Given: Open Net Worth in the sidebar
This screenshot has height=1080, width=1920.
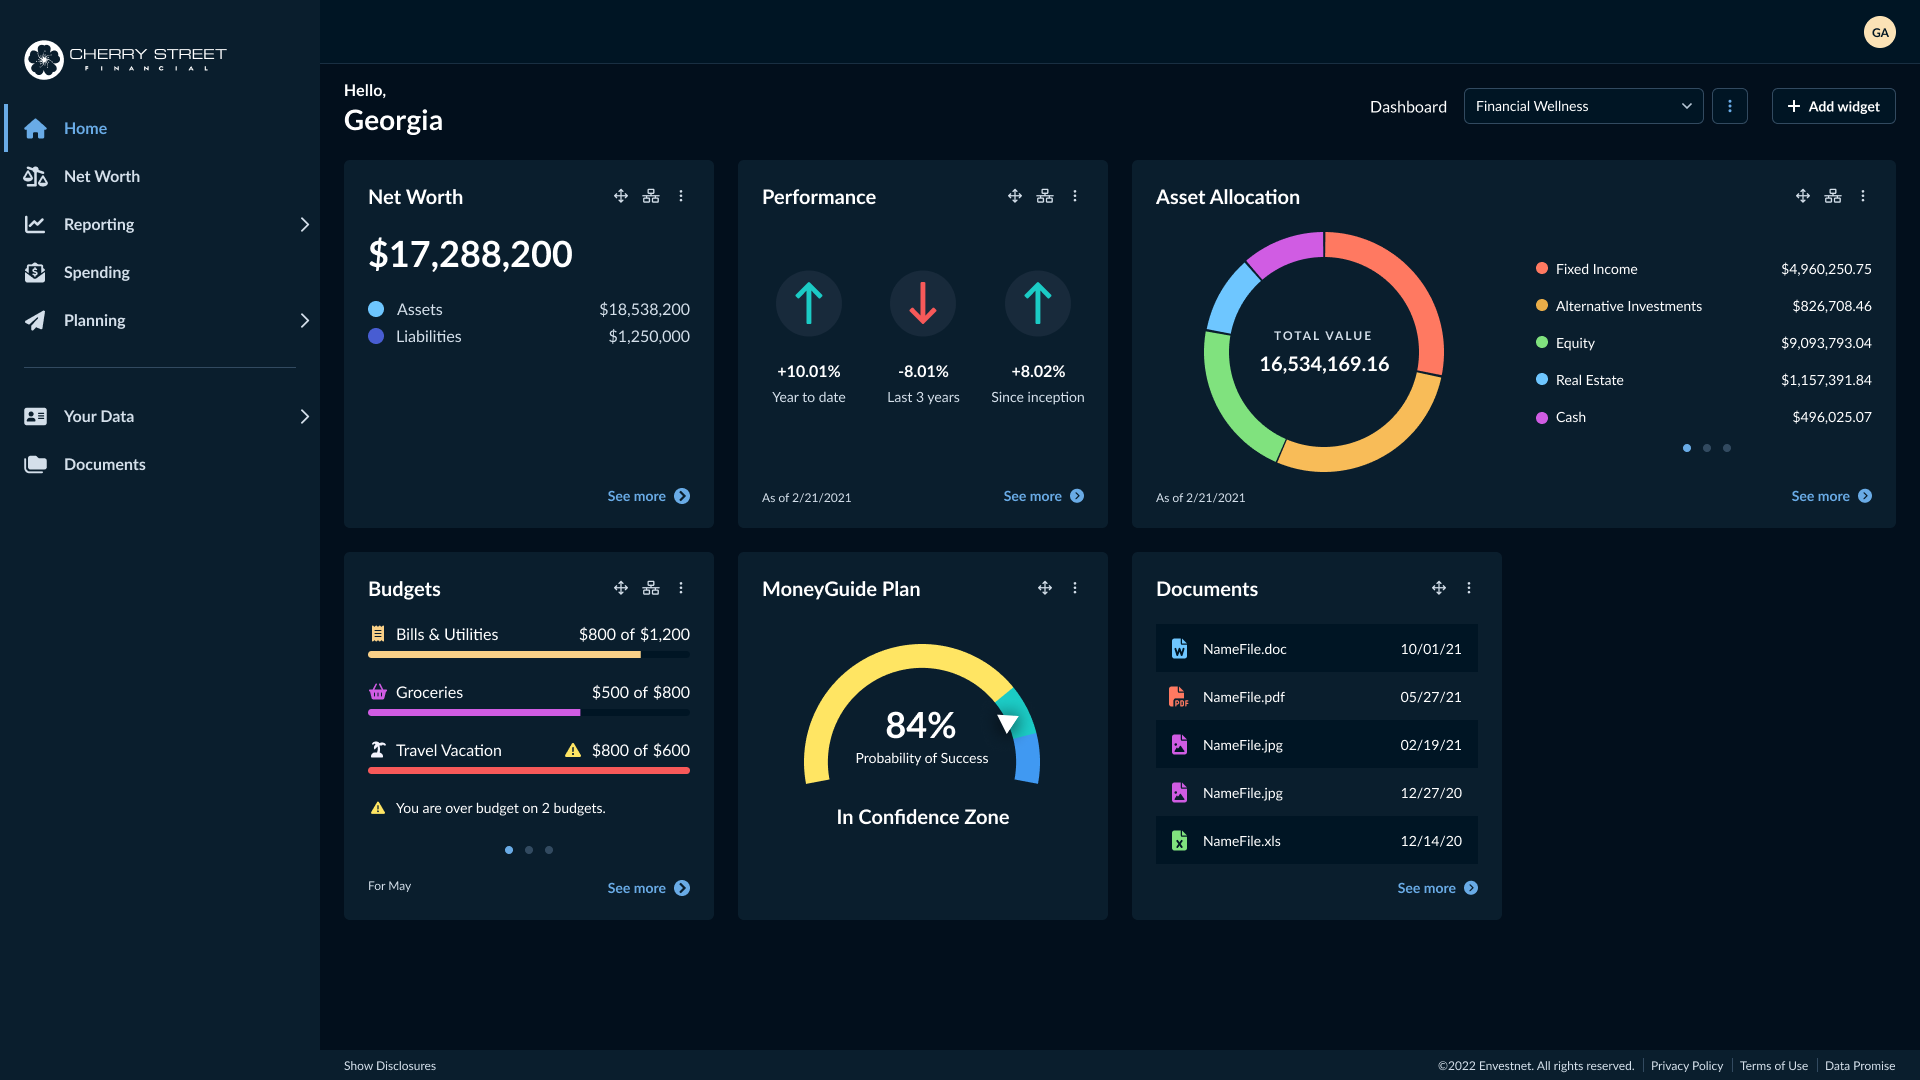Looking at the screenshot, I should (160, 176).
